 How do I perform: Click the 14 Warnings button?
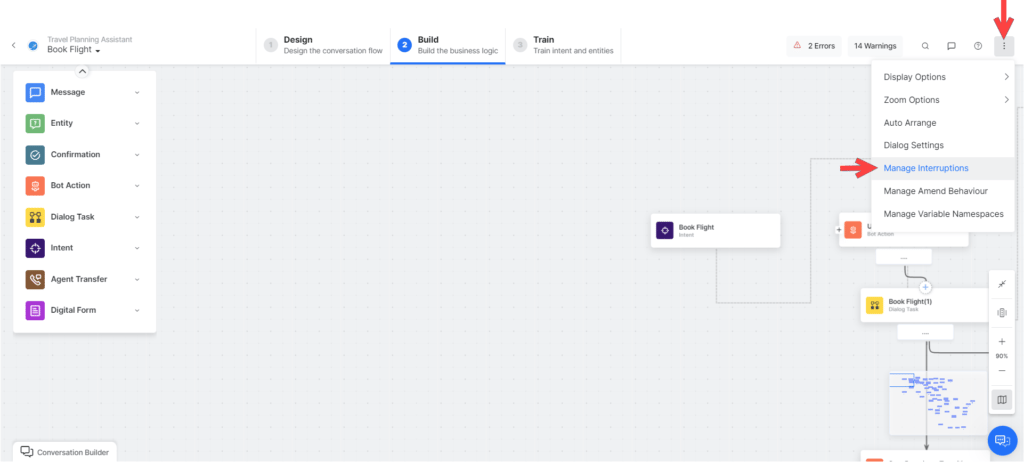[x=875, y=46]
